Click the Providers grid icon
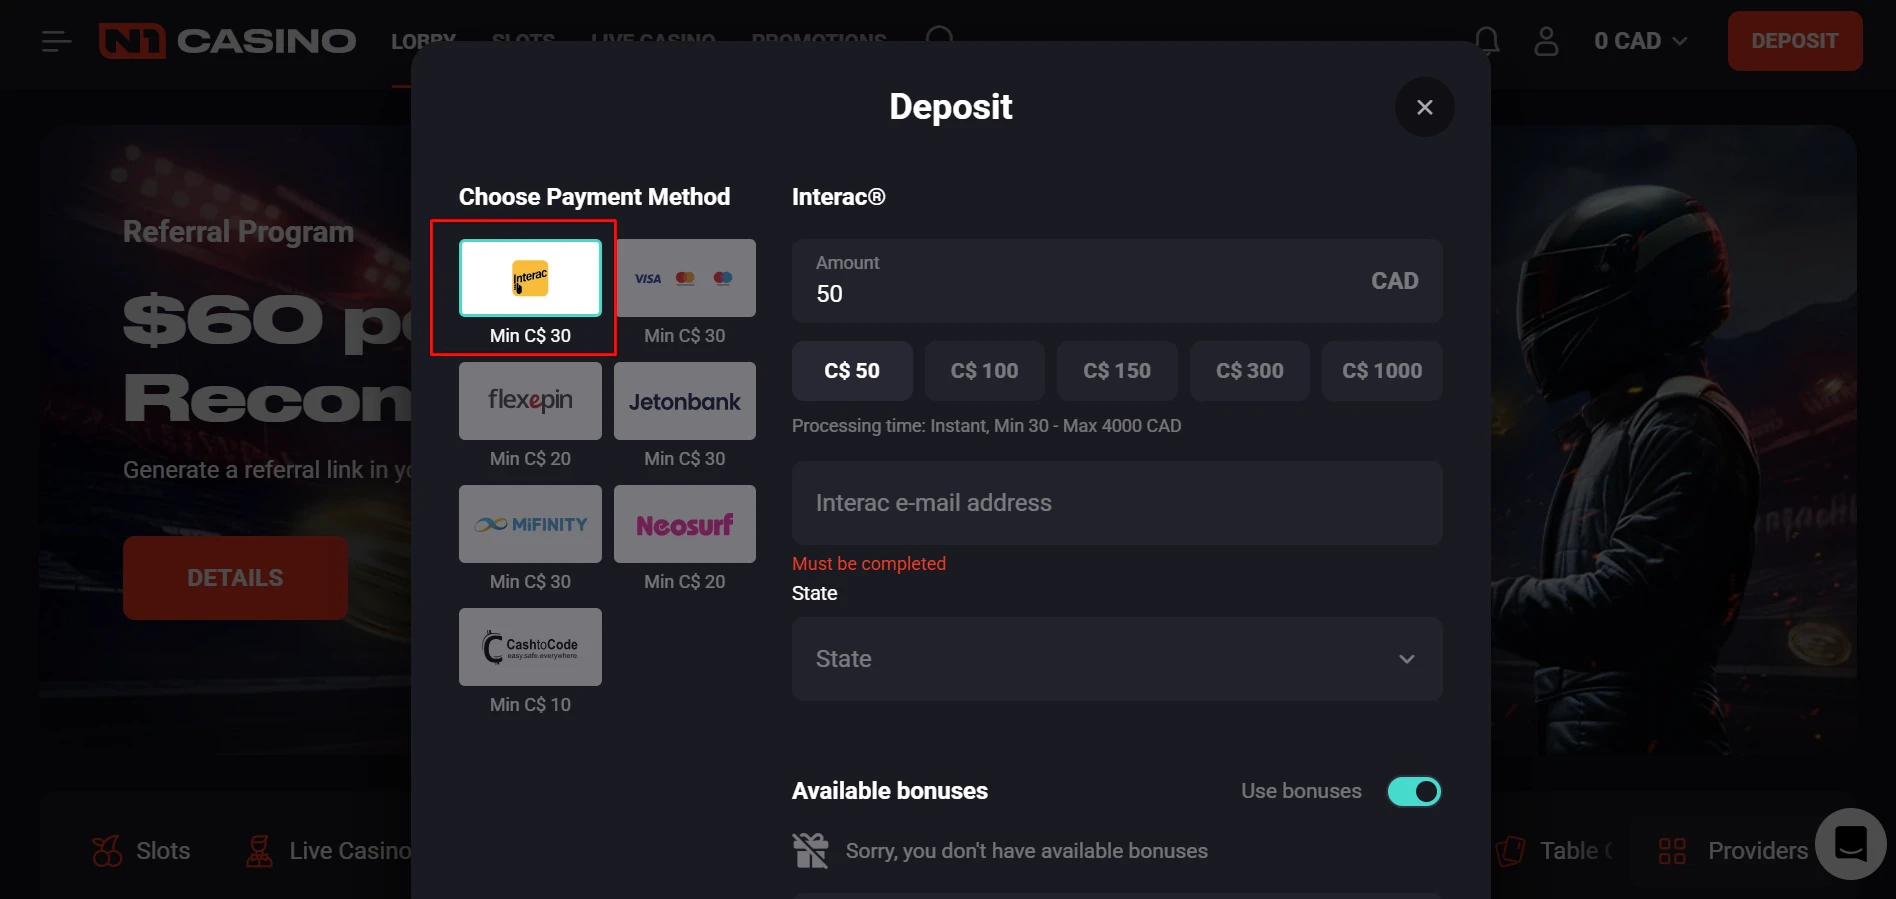The image size is (1896, 899). (x=1672, y=851)
